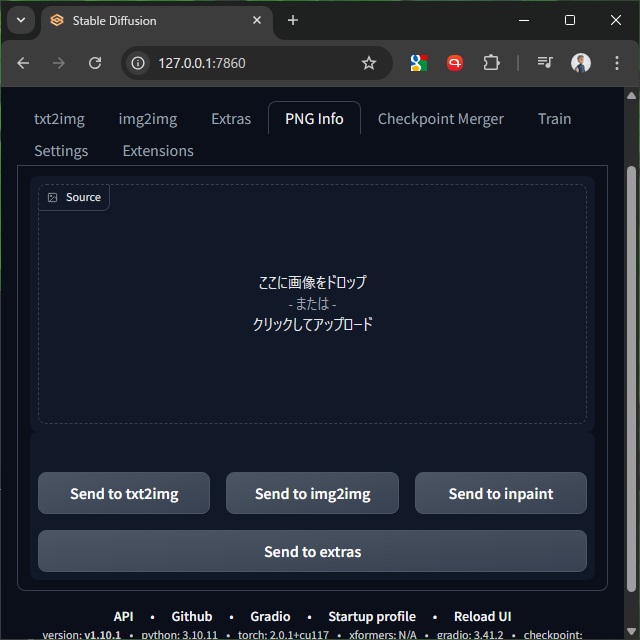Switch to the txt2img tab
Screen dimensions: 640x640
pos(59,119)
